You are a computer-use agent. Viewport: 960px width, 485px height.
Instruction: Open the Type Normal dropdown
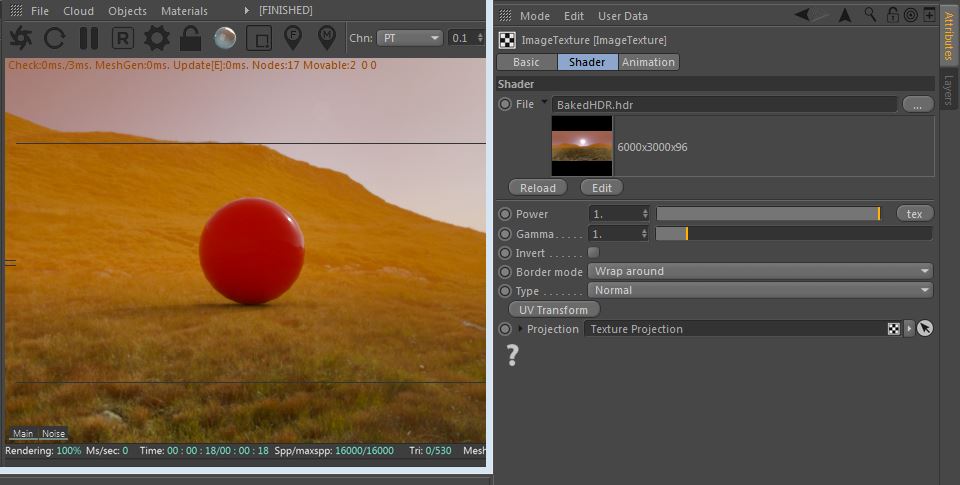click(x=760, y=290)
